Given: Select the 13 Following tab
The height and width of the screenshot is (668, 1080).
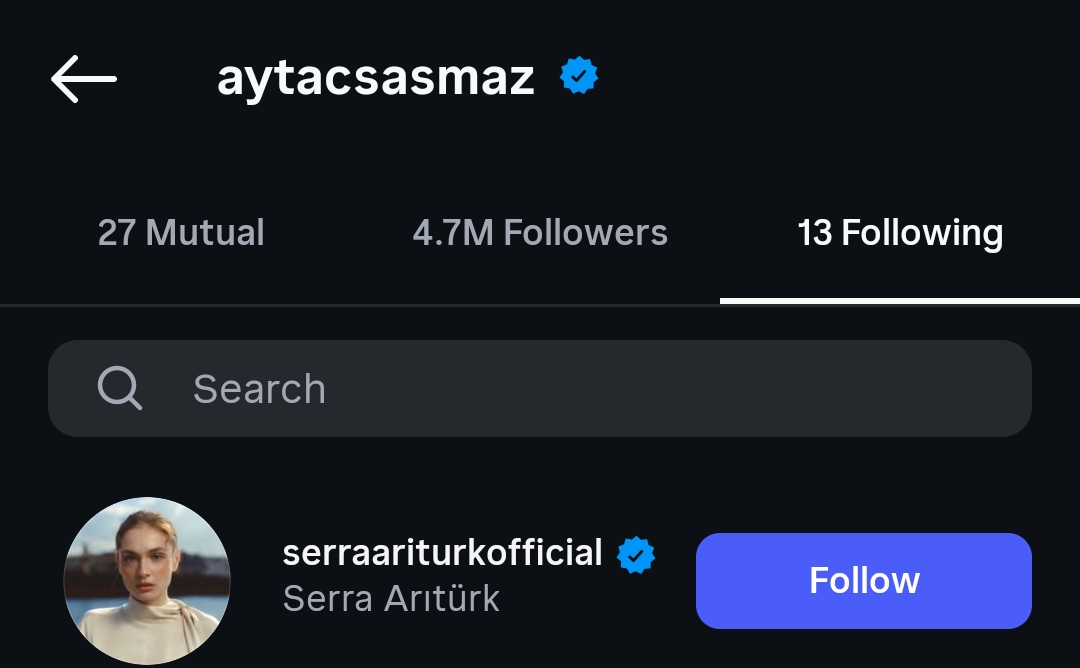Looking at the screenshot, I should [x=900, y=233].
